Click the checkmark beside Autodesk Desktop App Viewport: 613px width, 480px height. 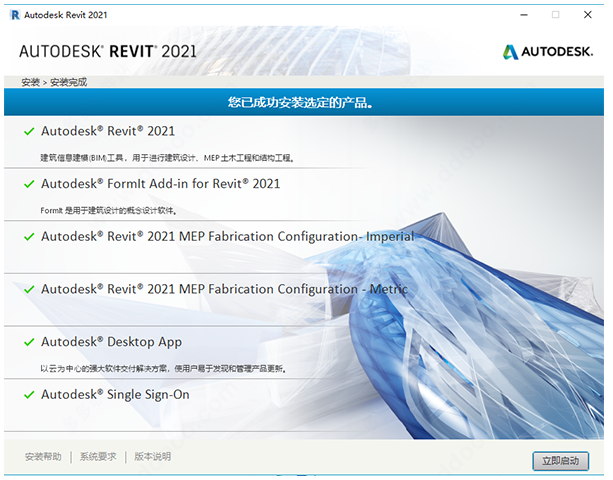pyautogui.click(x=29, y=342)
